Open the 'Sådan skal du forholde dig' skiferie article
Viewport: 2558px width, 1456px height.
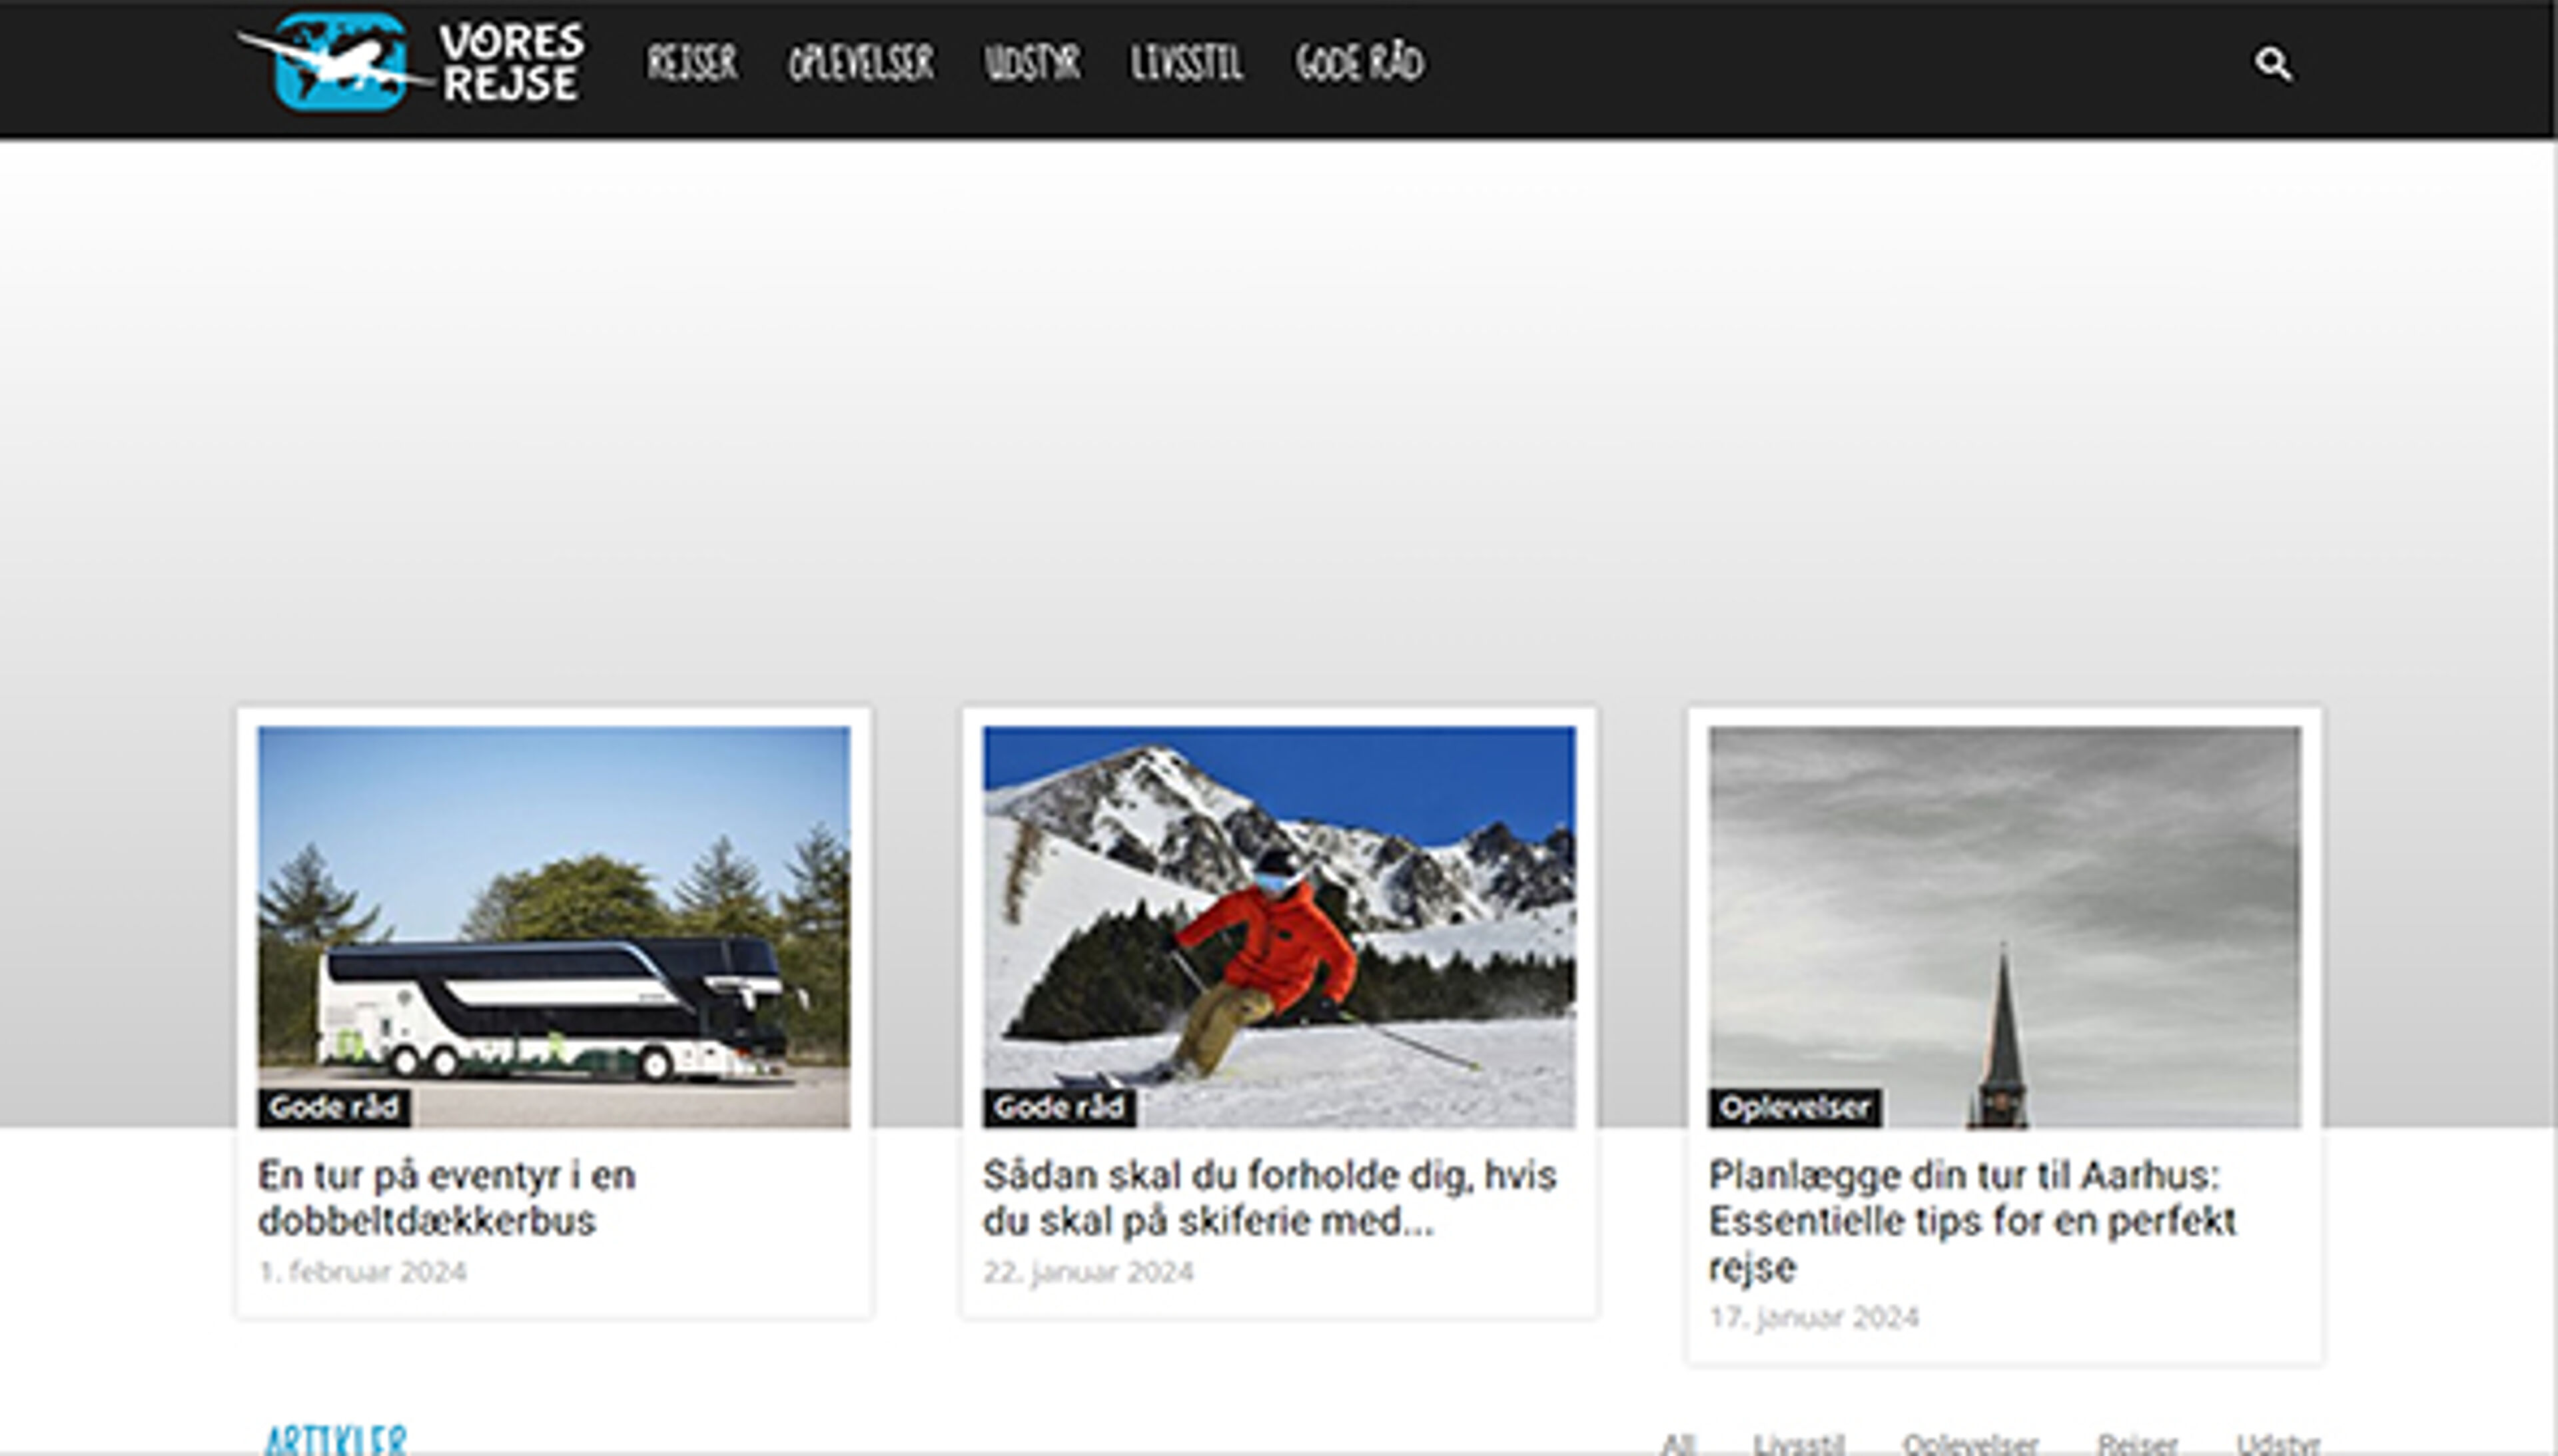tap(1268, 1197)
